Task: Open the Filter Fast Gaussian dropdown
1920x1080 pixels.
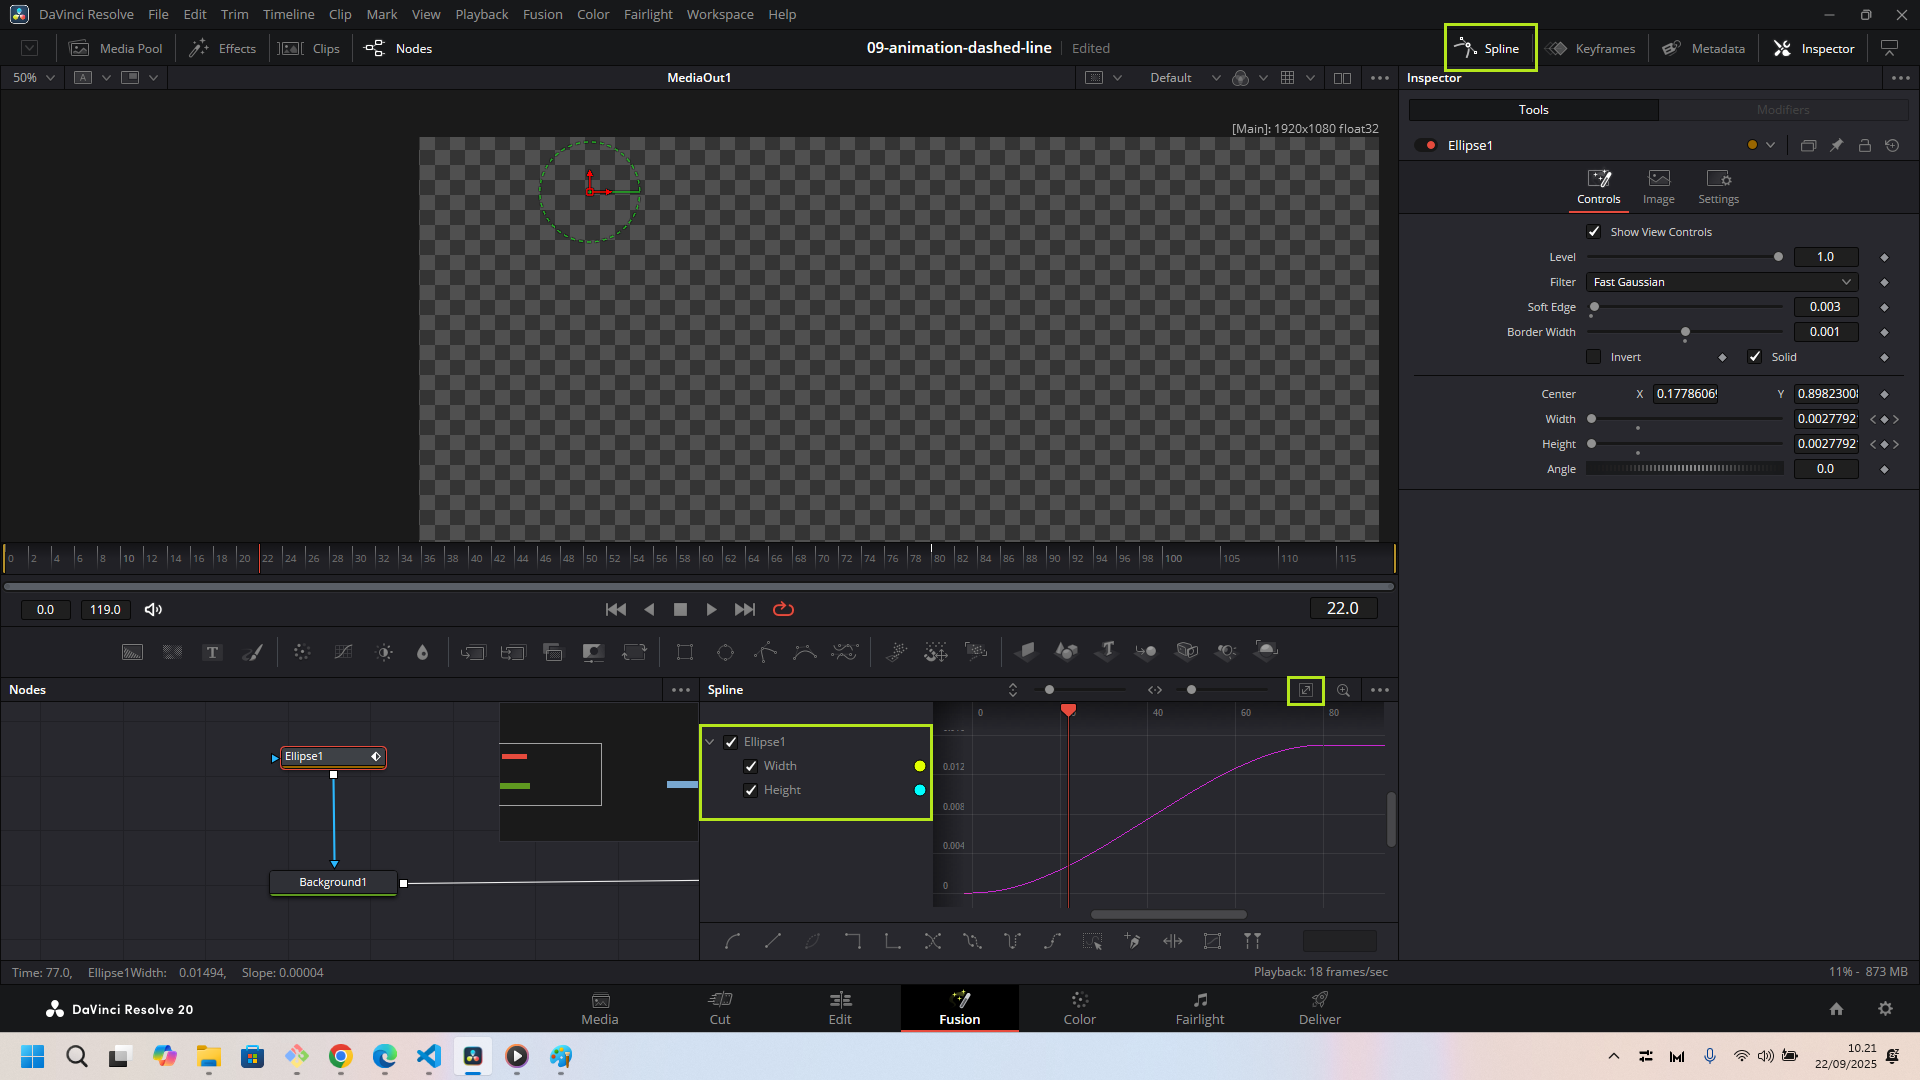Action: tap(1721, 282)
